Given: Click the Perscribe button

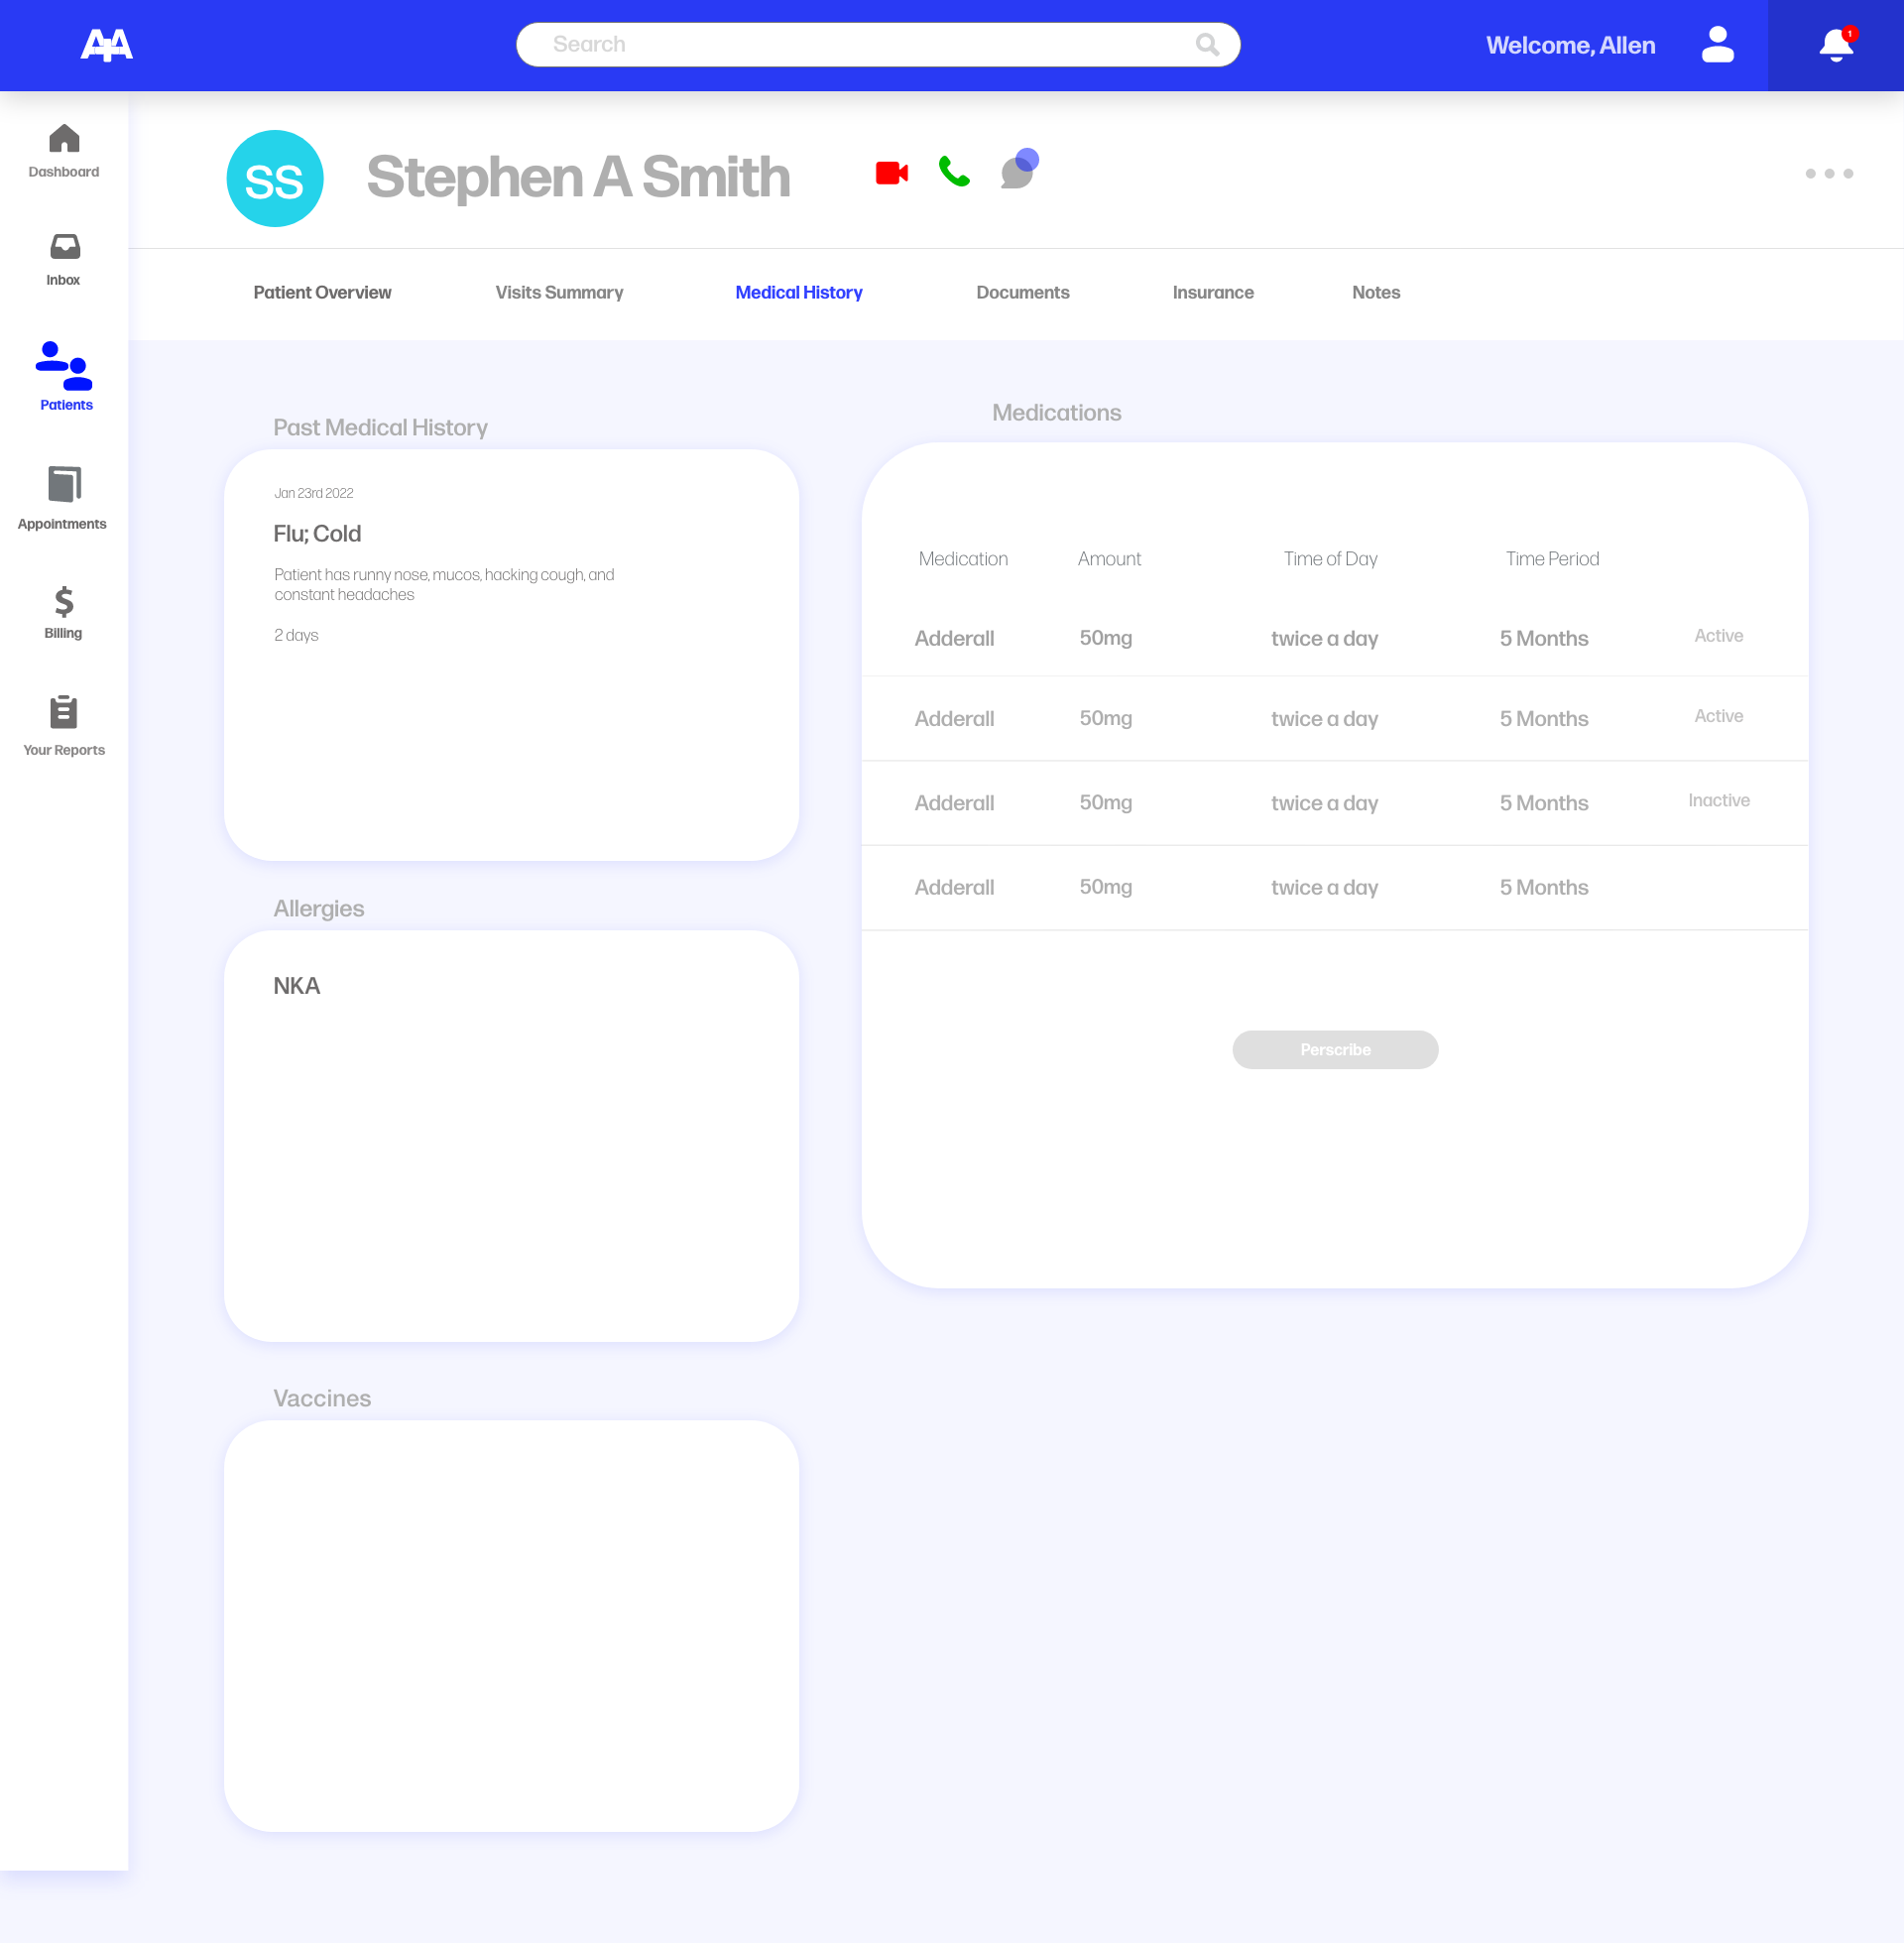Looking at the screenshot, I should click(1334, 1050).
